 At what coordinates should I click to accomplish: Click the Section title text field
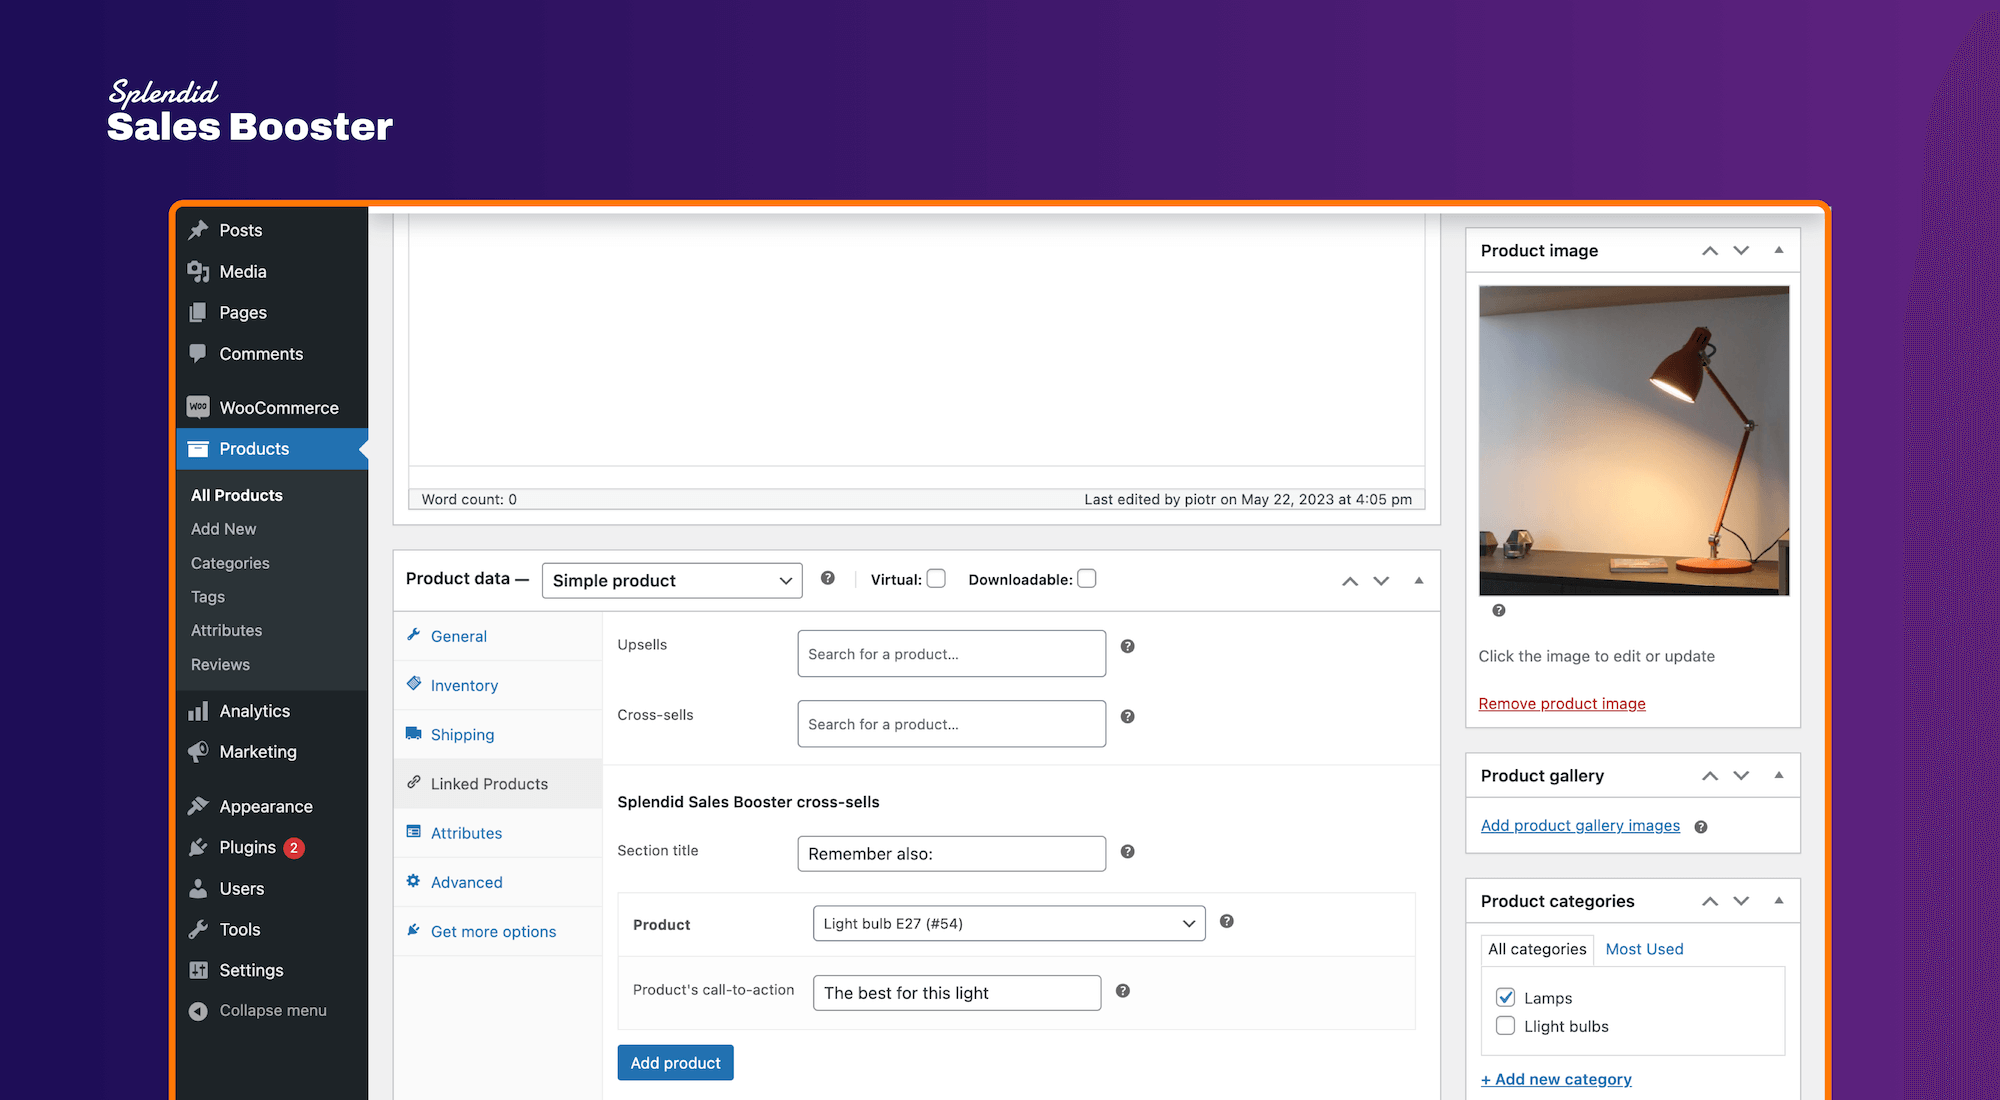(x=951, y=853)
